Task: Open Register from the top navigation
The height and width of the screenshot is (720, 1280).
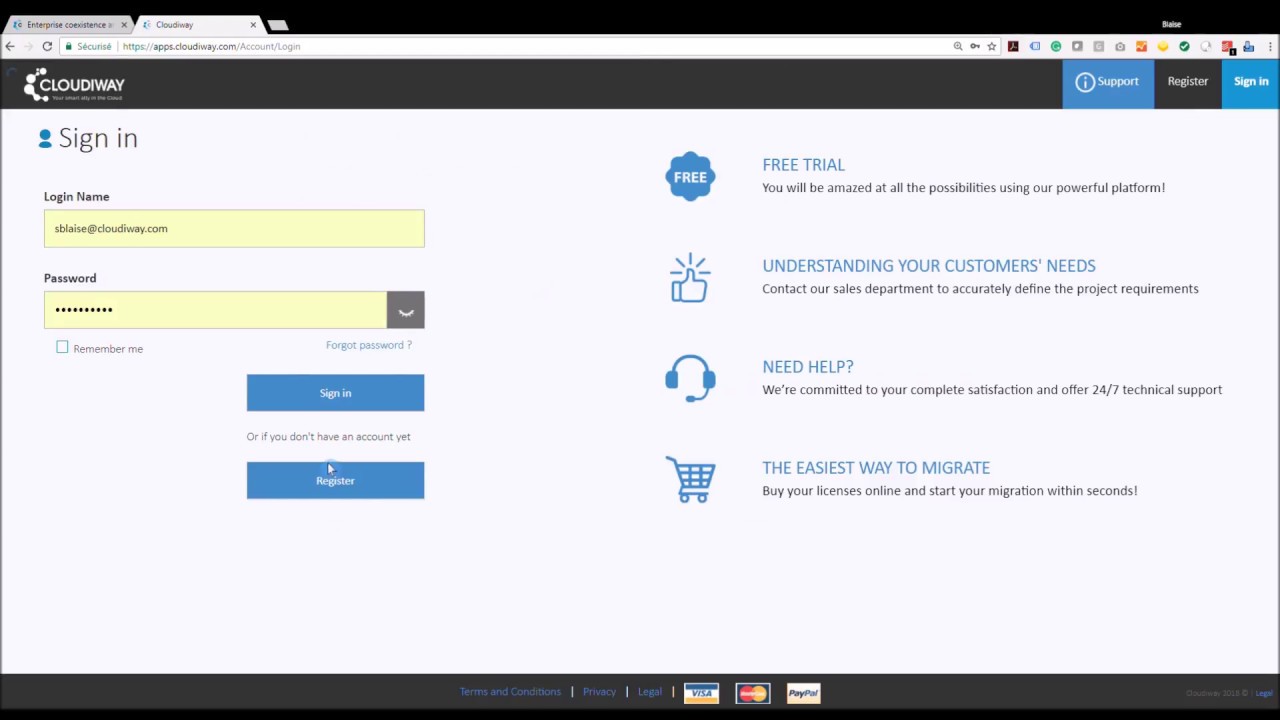Action: tap(1187, 82)
